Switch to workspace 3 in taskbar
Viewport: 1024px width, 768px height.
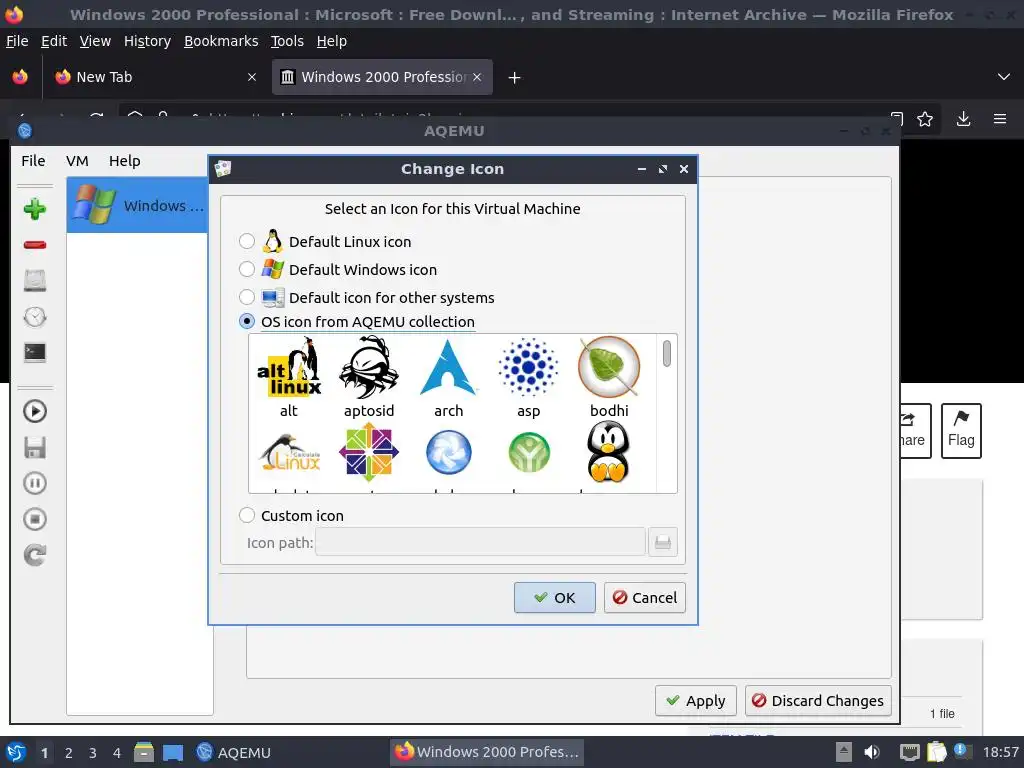pos(93,753)
